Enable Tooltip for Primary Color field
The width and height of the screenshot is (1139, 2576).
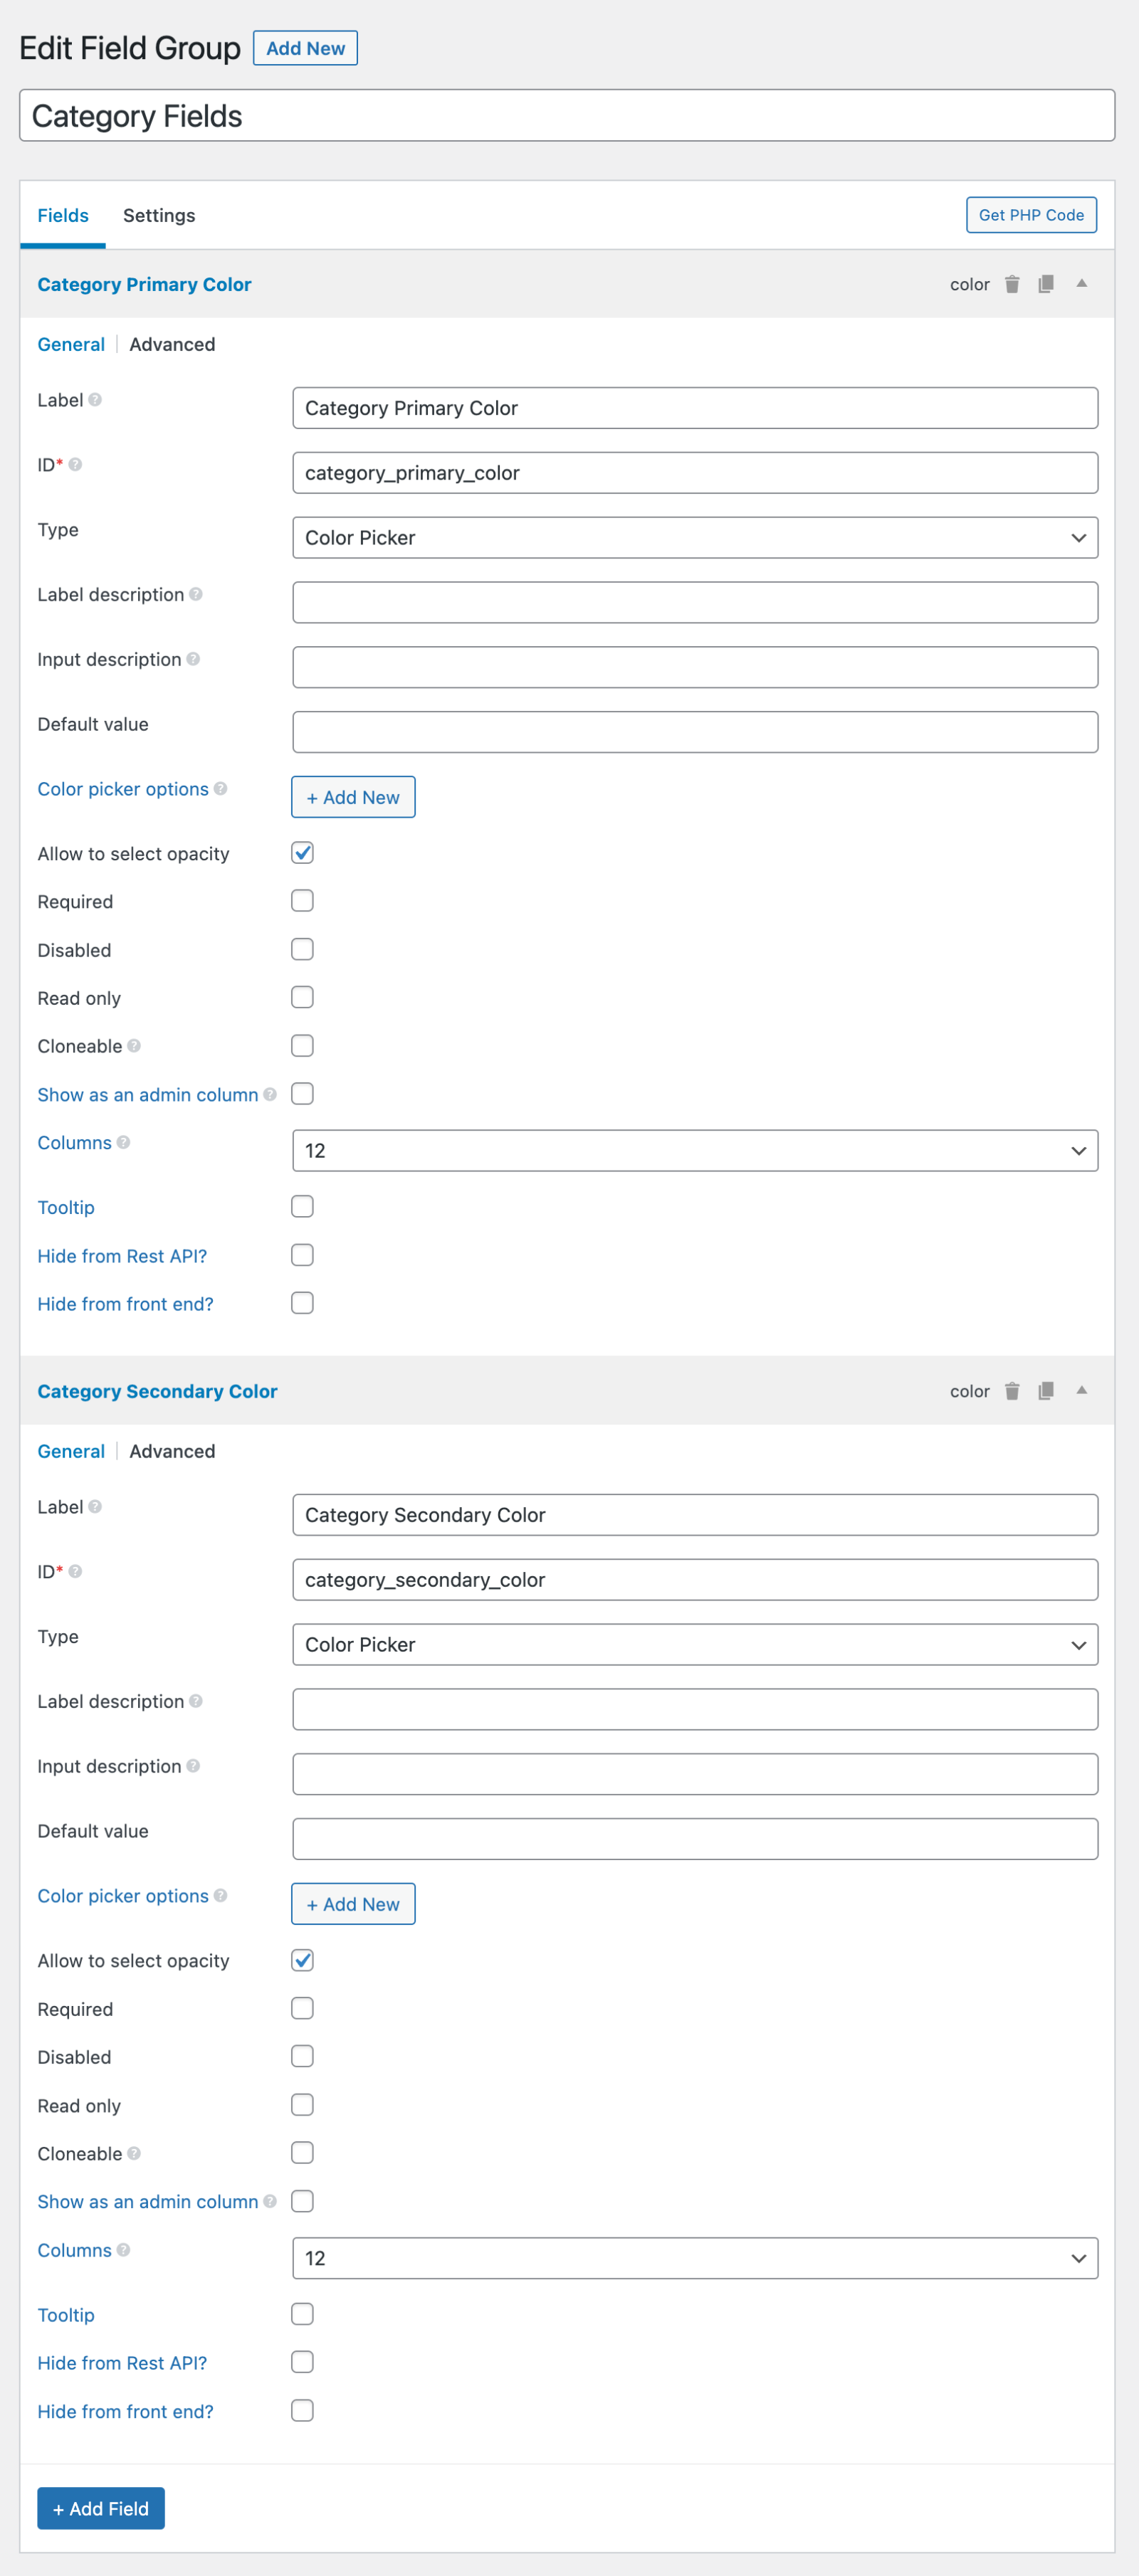point(302,1207)
